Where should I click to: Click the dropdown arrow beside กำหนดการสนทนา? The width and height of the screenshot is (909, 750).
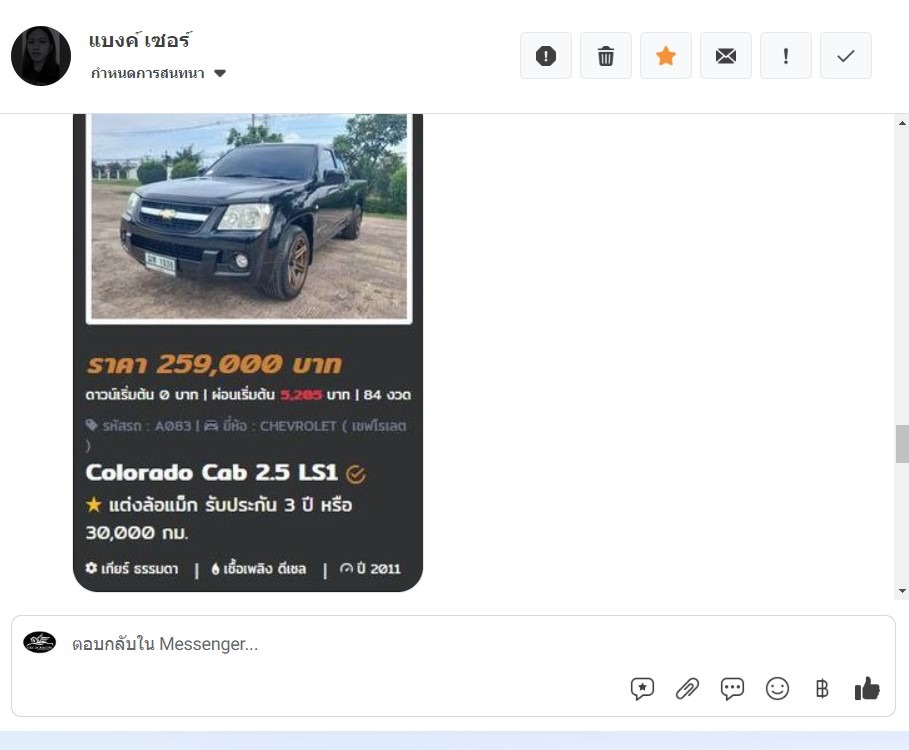click(220, 73)
